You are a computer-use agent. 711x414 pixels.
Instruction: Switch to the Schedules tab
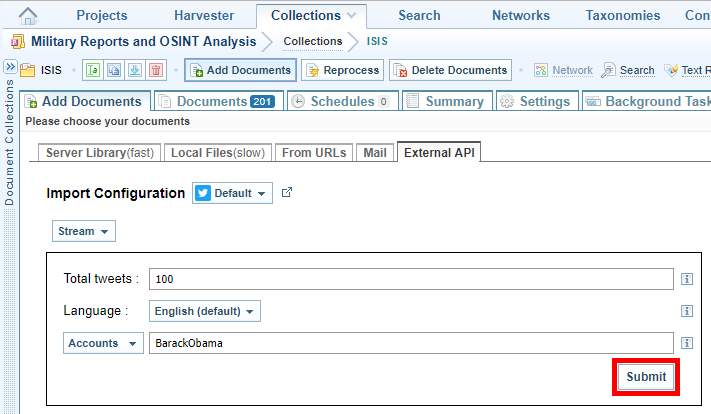341,101
